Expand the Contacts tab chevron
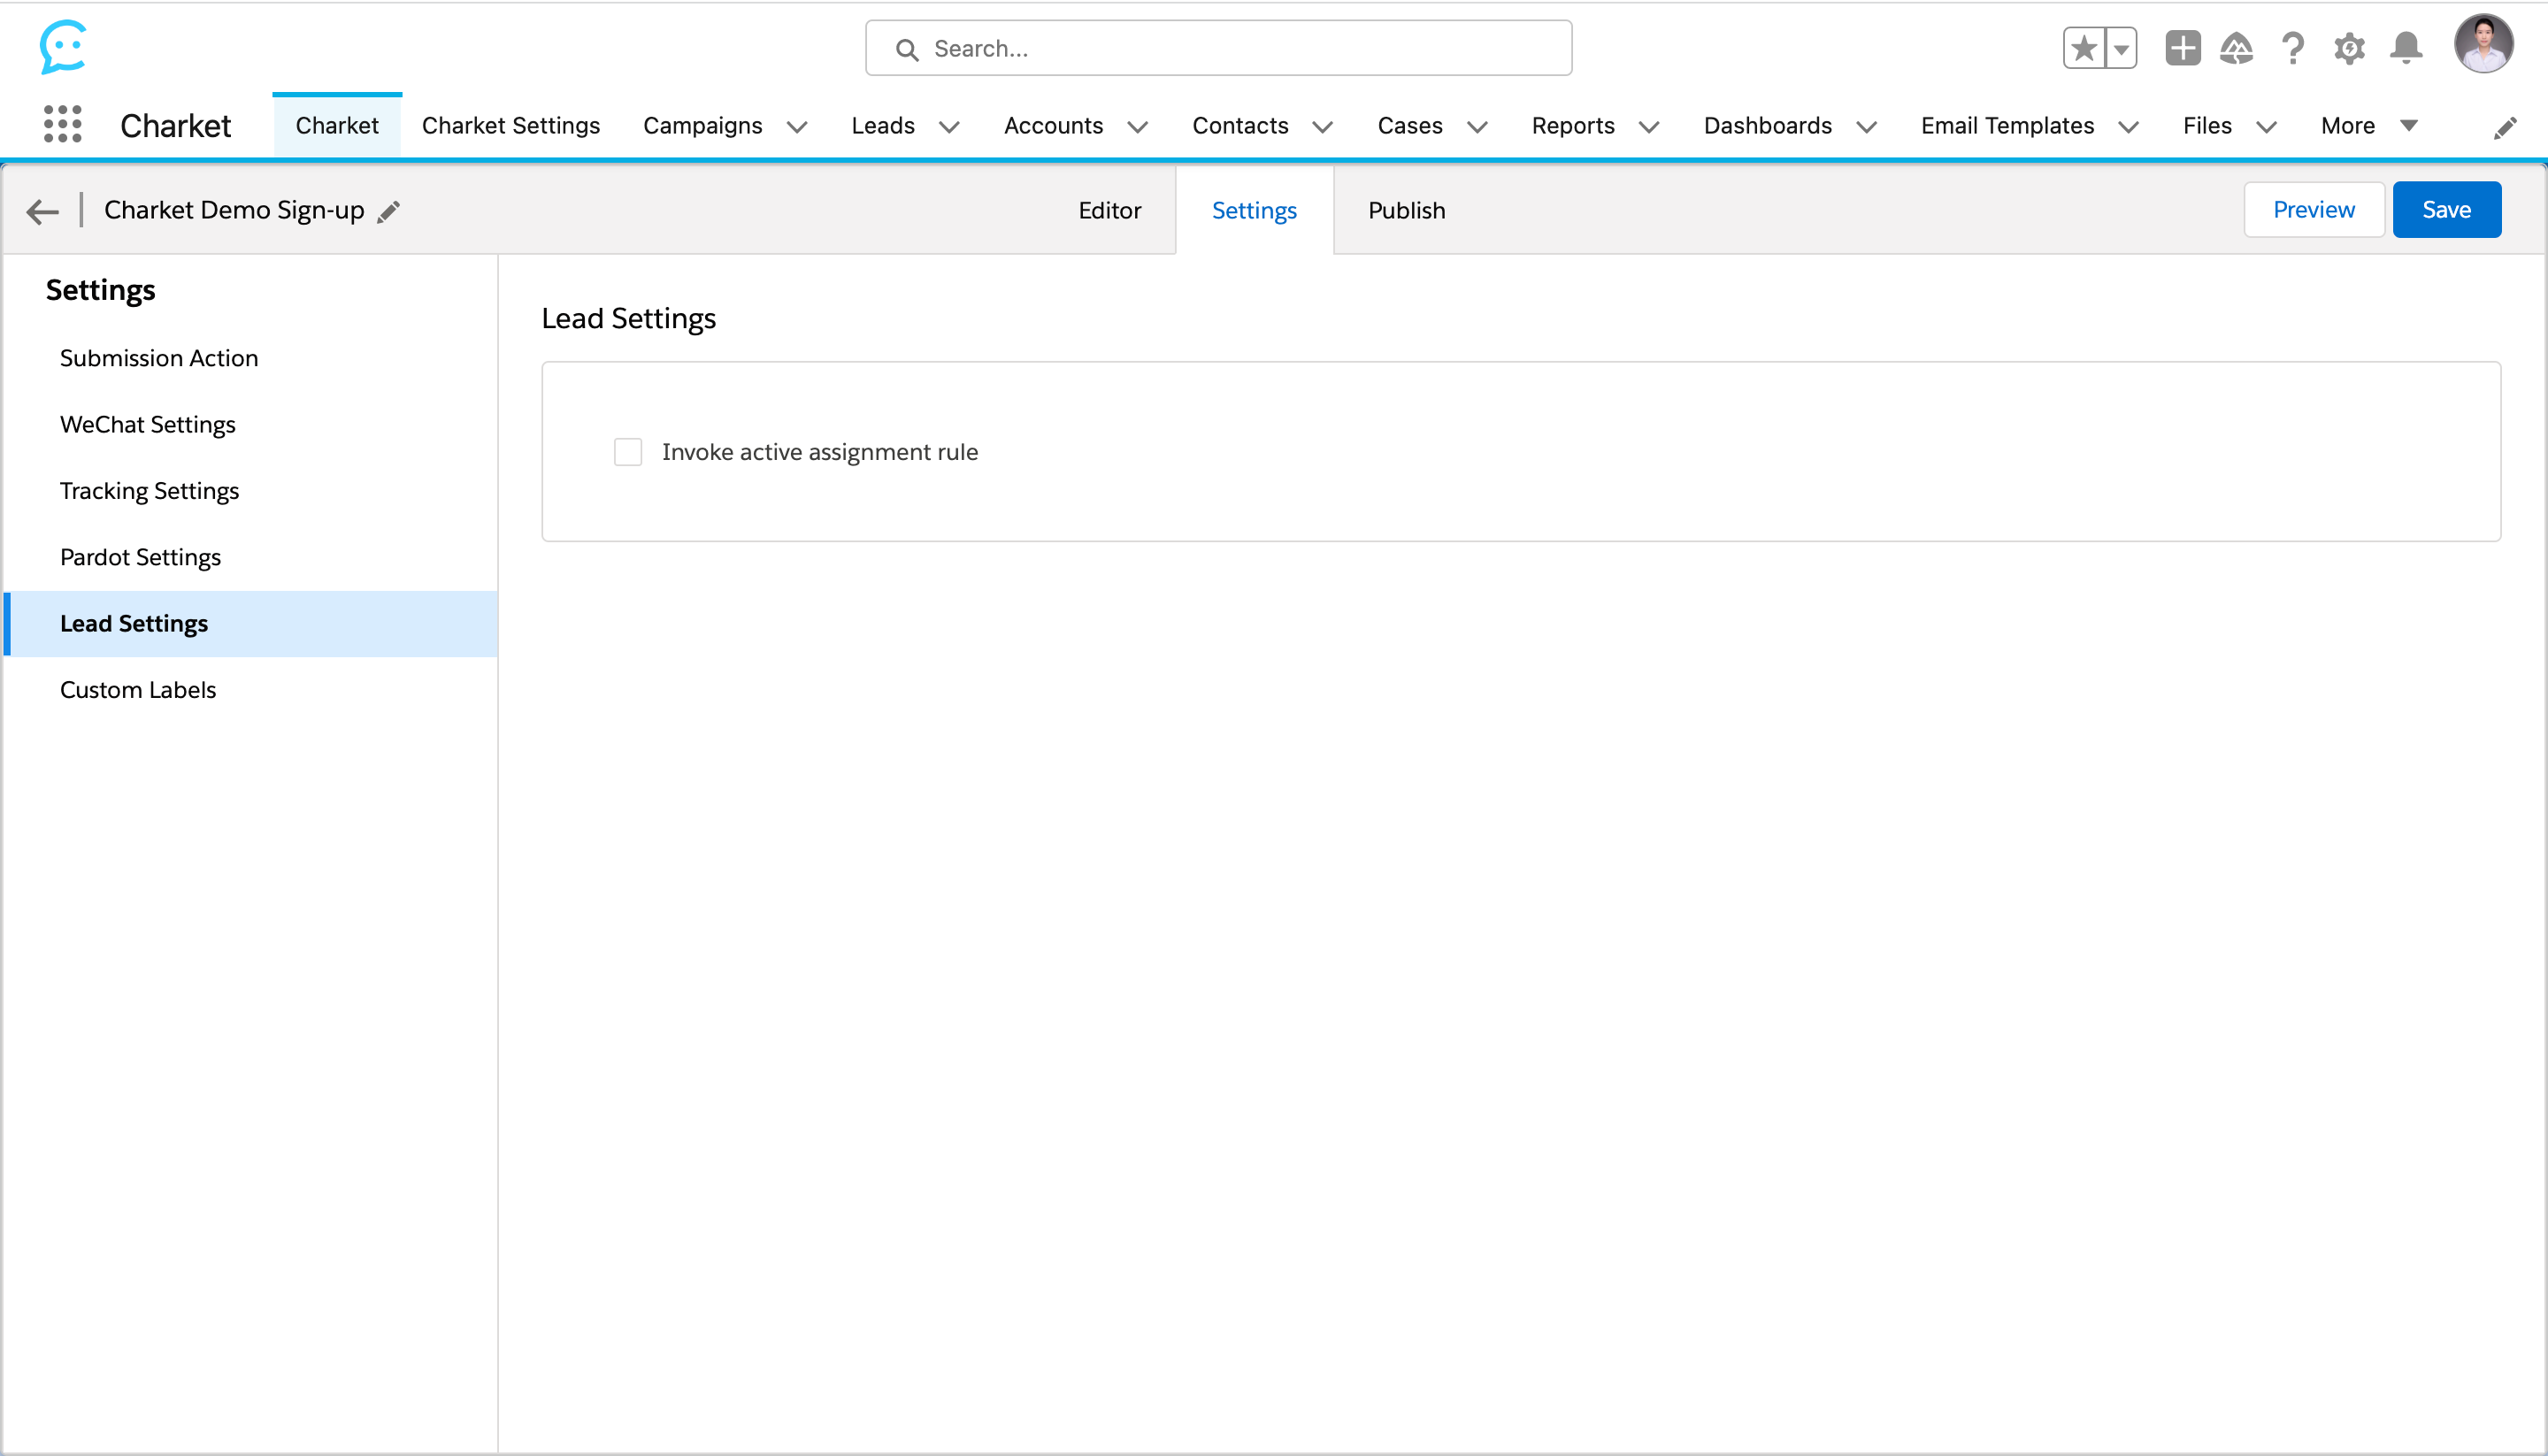Image resolution: width=2548 pixels, height=1456 pixels. pyautogui.click(x=1322, y=127)
